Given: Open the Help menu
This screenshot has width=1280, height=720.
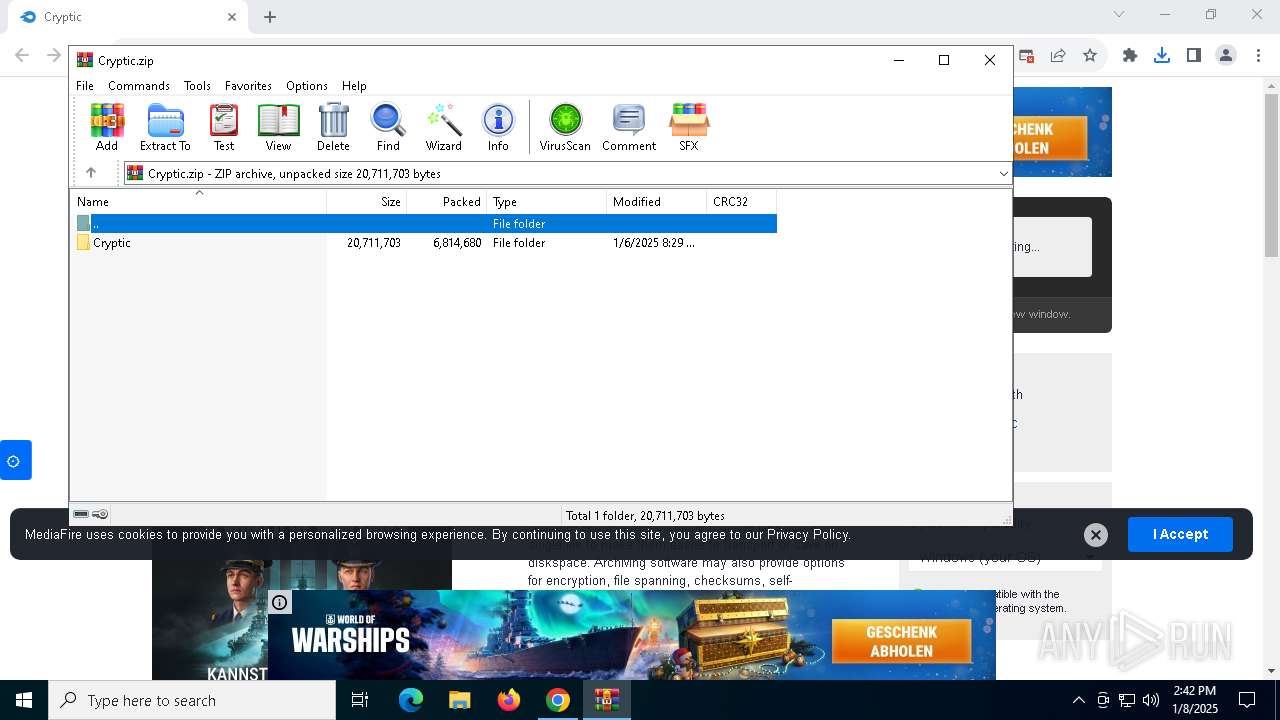Looking at the screenshot, I should [354, 86].
